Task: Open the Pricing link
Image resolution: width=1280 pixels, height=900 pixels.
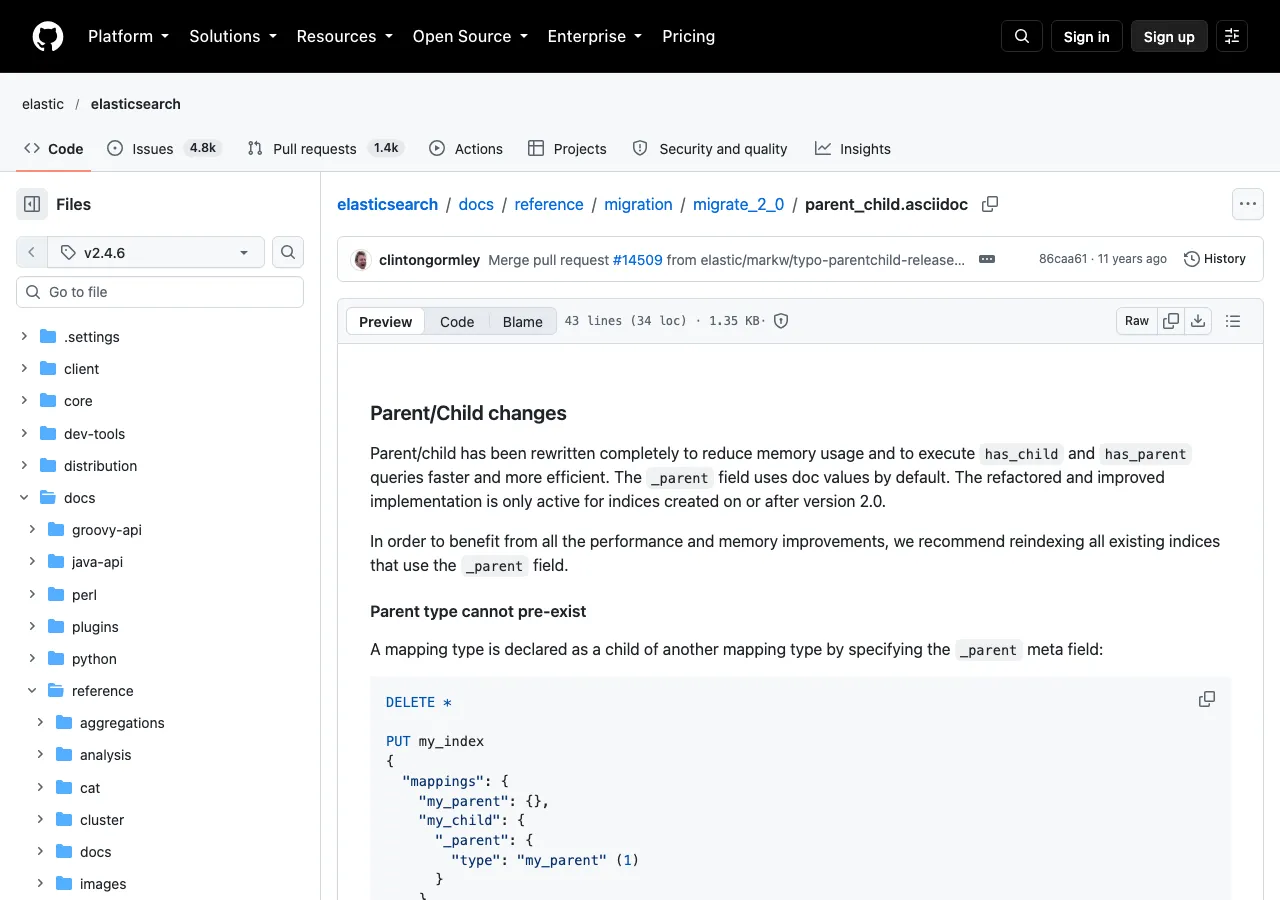Action: pyautogui.click(x=688, y=36)
